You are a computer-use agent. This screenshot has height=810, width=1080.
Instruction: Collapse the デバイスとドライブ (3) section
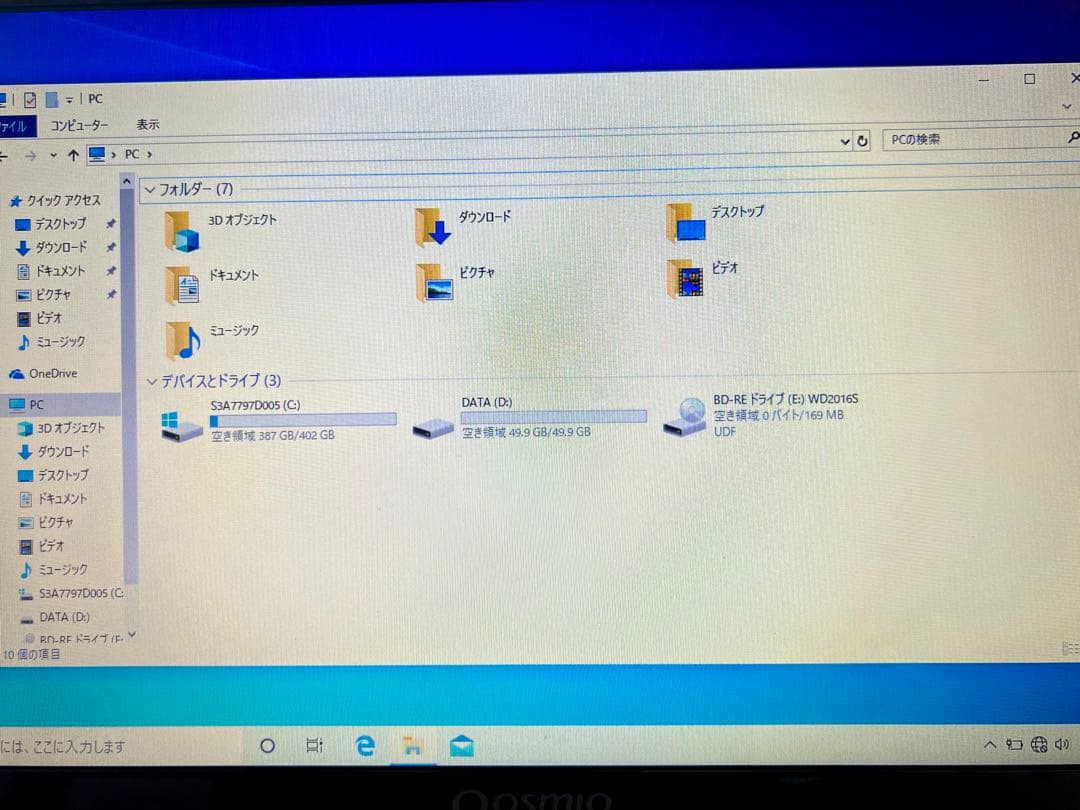[151, 381]
